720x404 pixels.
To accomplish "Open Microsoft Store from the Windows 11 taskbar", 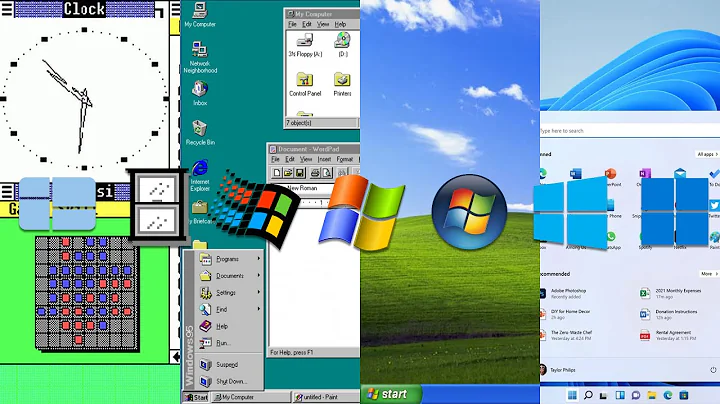I will pos(684,395).
